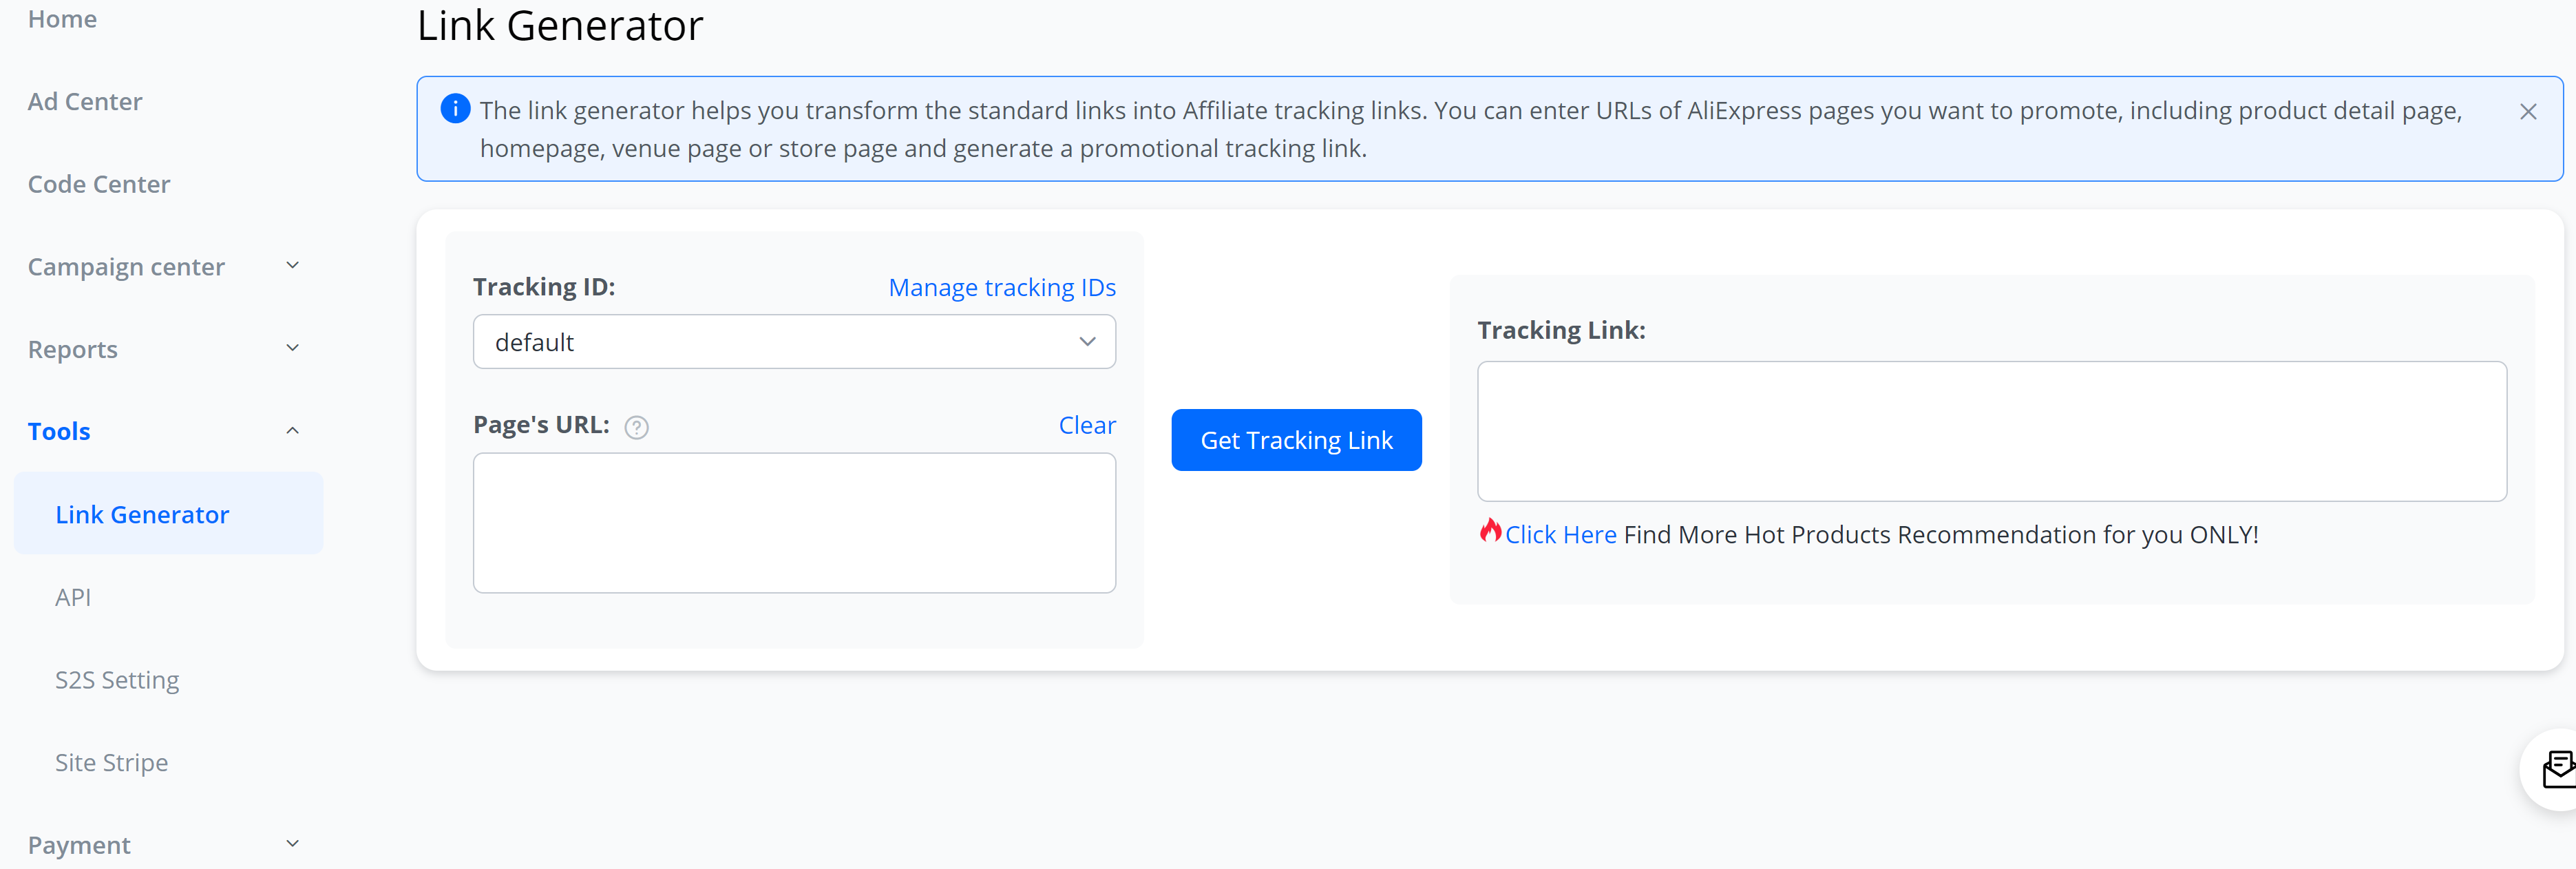Focus the Page's URL text area
Viewport: 2576px width, 869px height.
(794, 523)
